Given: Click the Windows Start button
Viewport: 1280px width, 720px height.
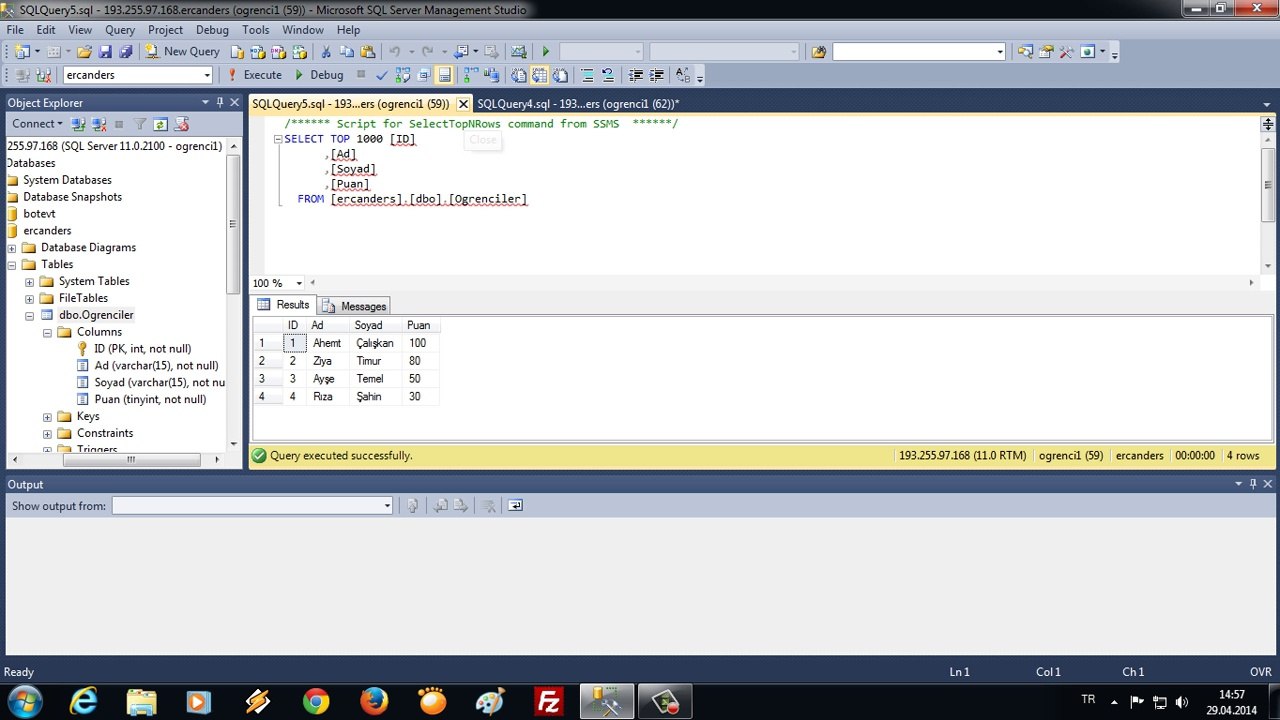Looking at the screenshot, I should (24, 701).
